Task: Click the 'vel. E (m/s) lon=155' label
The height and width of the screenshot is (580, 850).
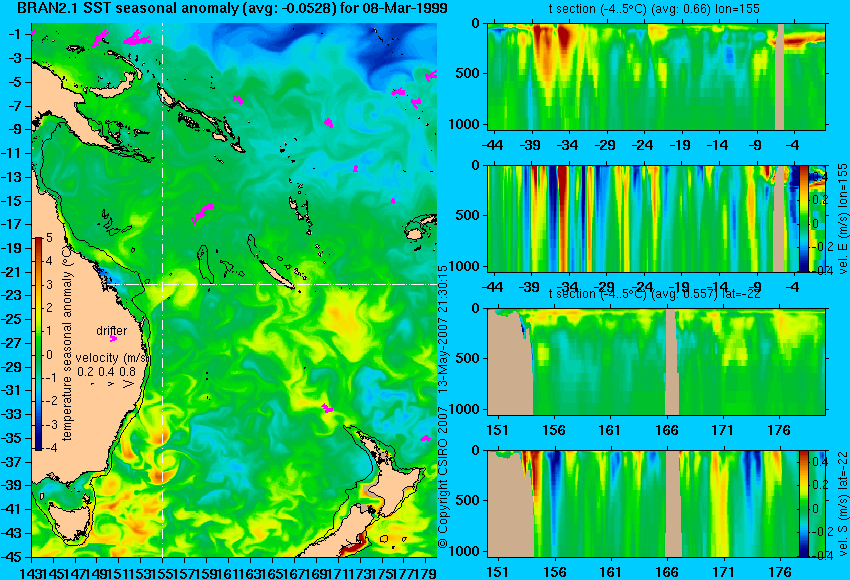Action: point(842,218)
